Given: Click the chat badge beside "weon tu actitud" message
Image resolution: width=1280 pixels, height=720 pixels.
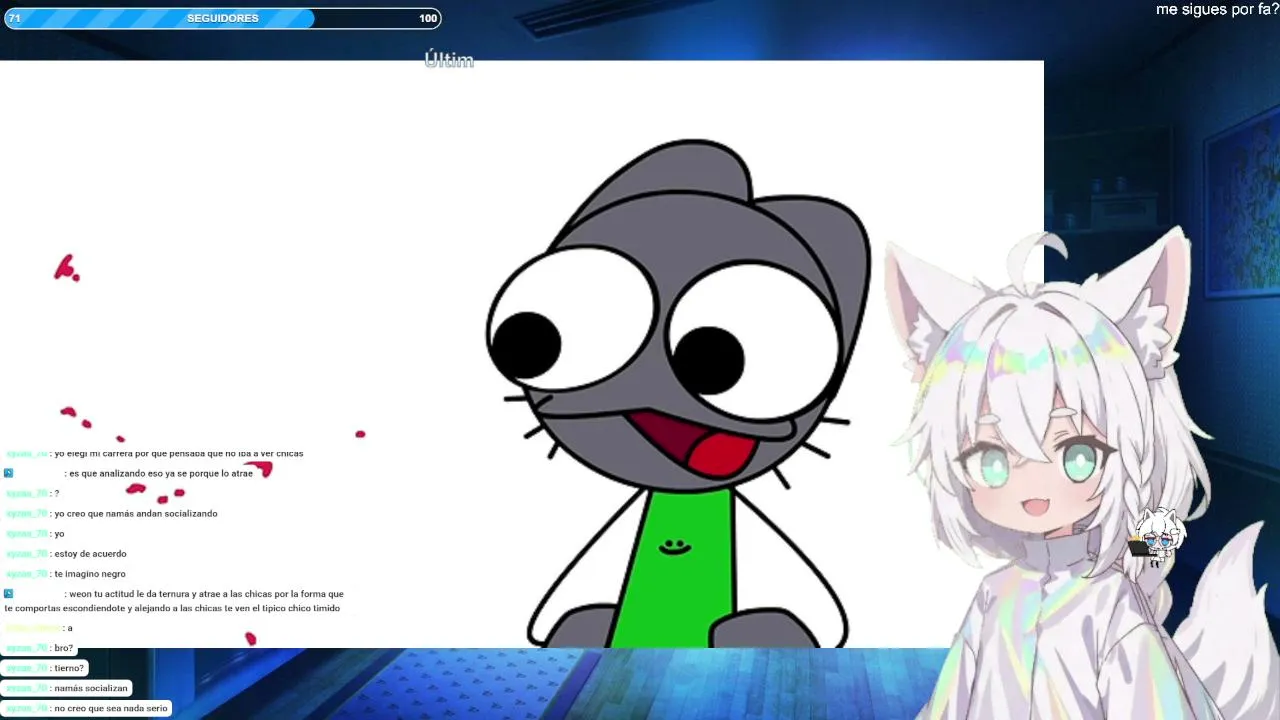Looking at the screenshot, I should click(x=8, y=593).
